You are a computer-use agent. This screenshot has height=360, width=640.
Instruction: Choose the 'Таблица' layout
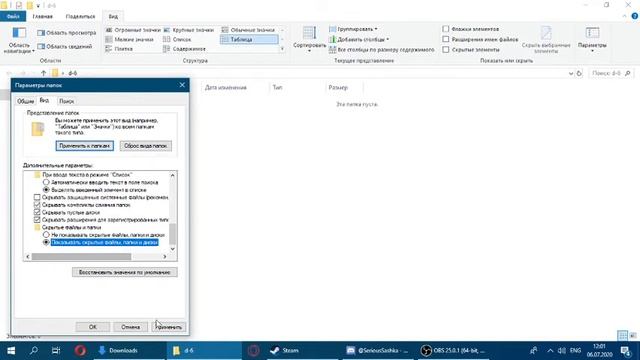tap(249, 39)
